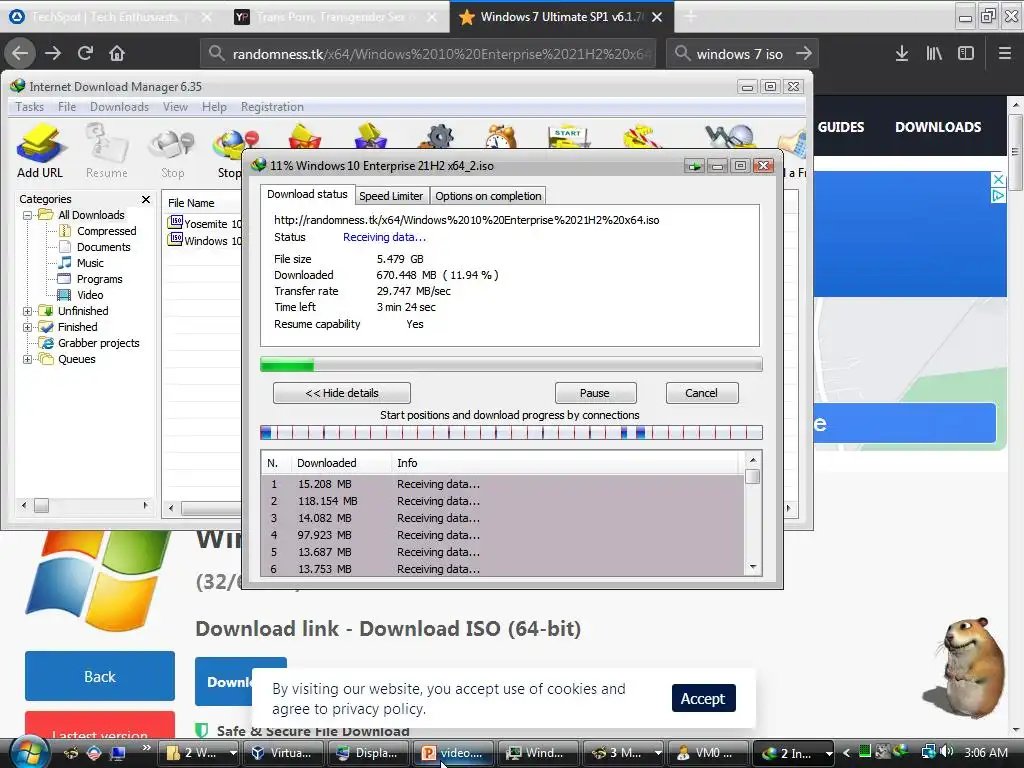Toggle the browser sidebar icon
Image resolution: width=1024 pixels, height=768 pixels.
click(966, 54)
